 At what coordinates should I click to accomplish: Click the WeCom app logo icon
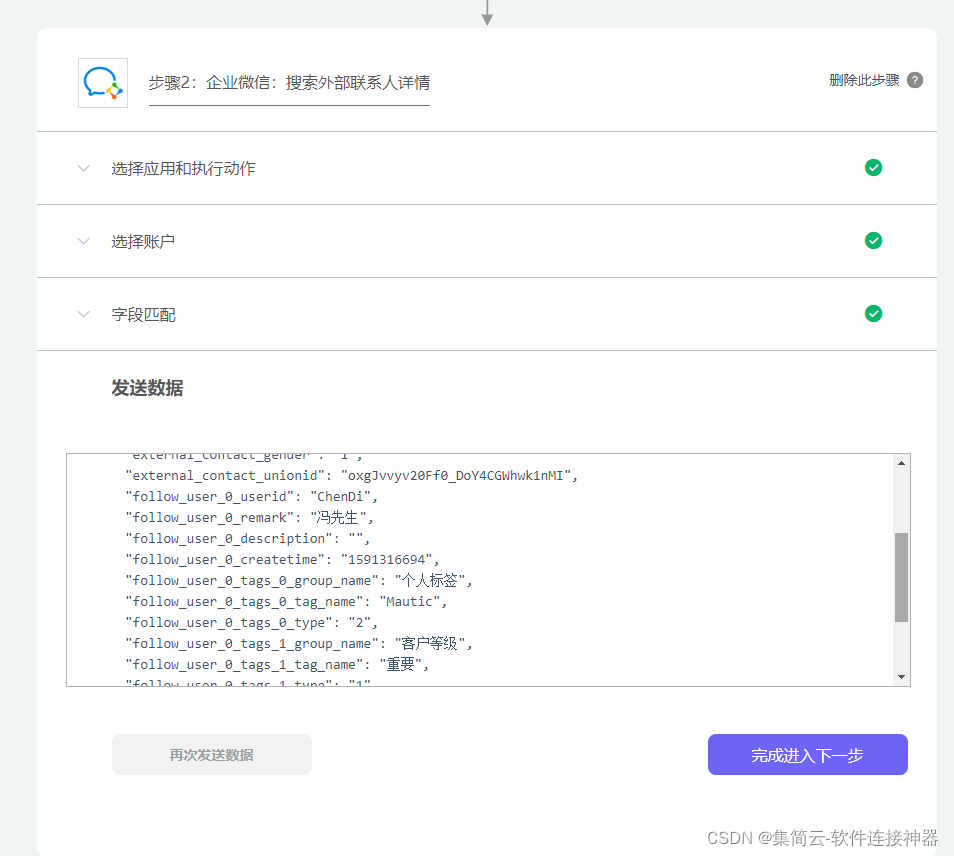point(103,83)
